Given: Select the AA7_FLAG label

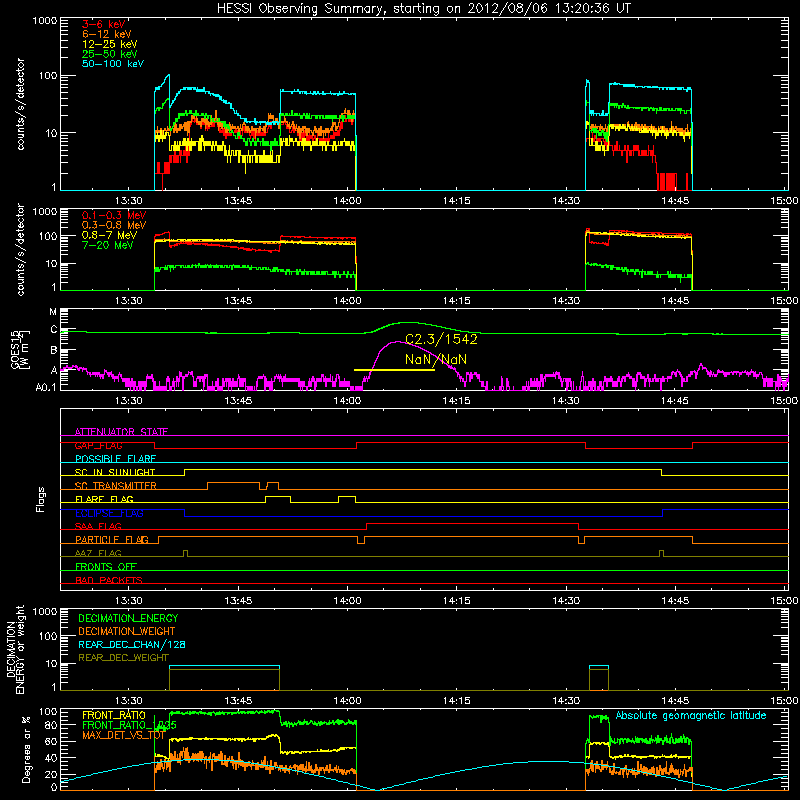Looking at the screenshot, I should (98, 553).
